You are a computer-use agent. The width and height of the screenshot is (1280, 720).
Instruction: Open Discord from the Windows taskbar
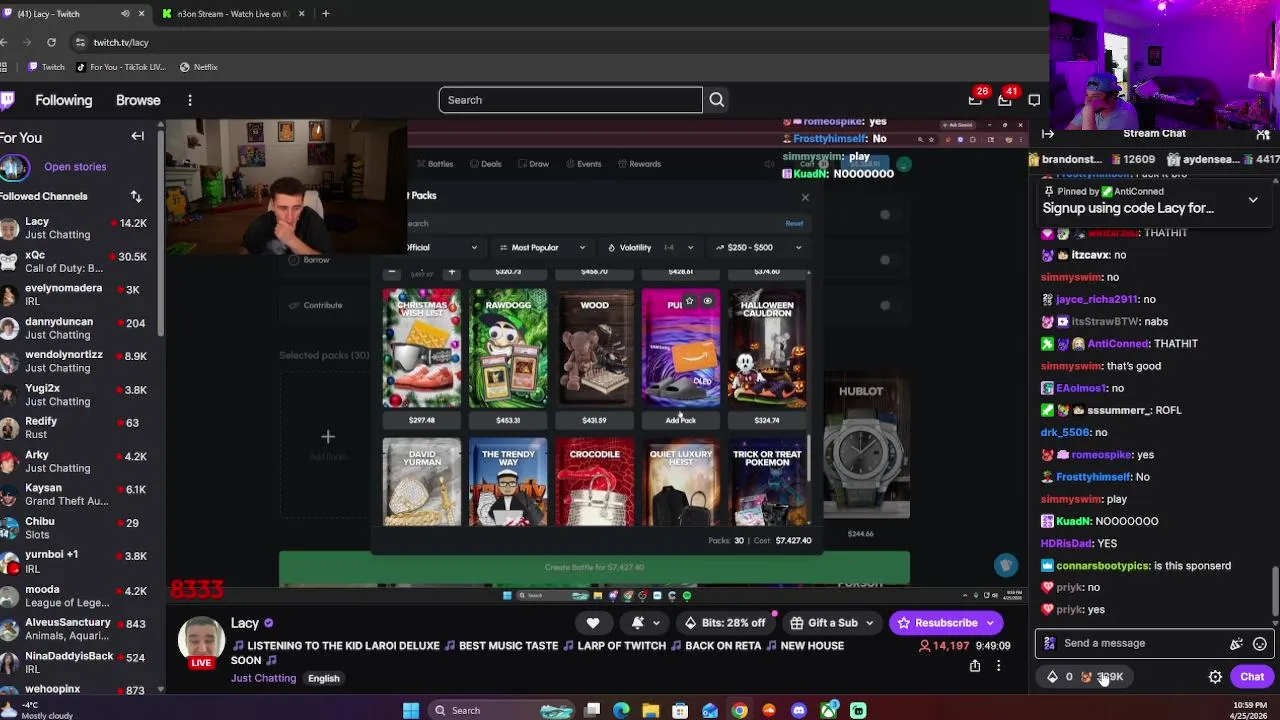click(x=798, y=710)
